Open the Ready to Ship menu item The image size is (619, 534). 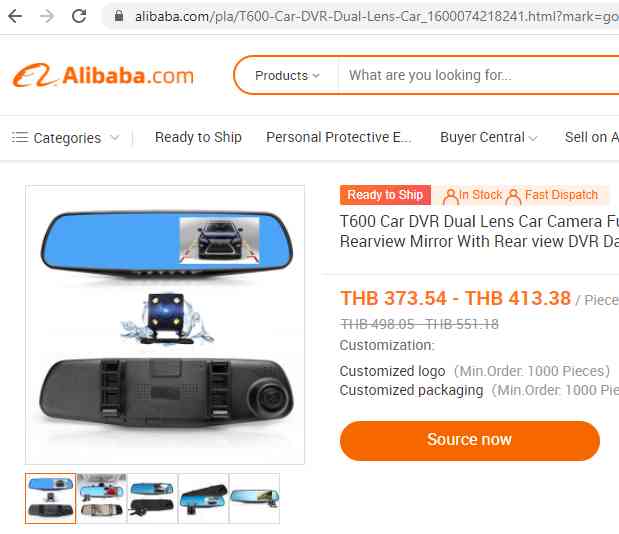(x=198, y=137)
